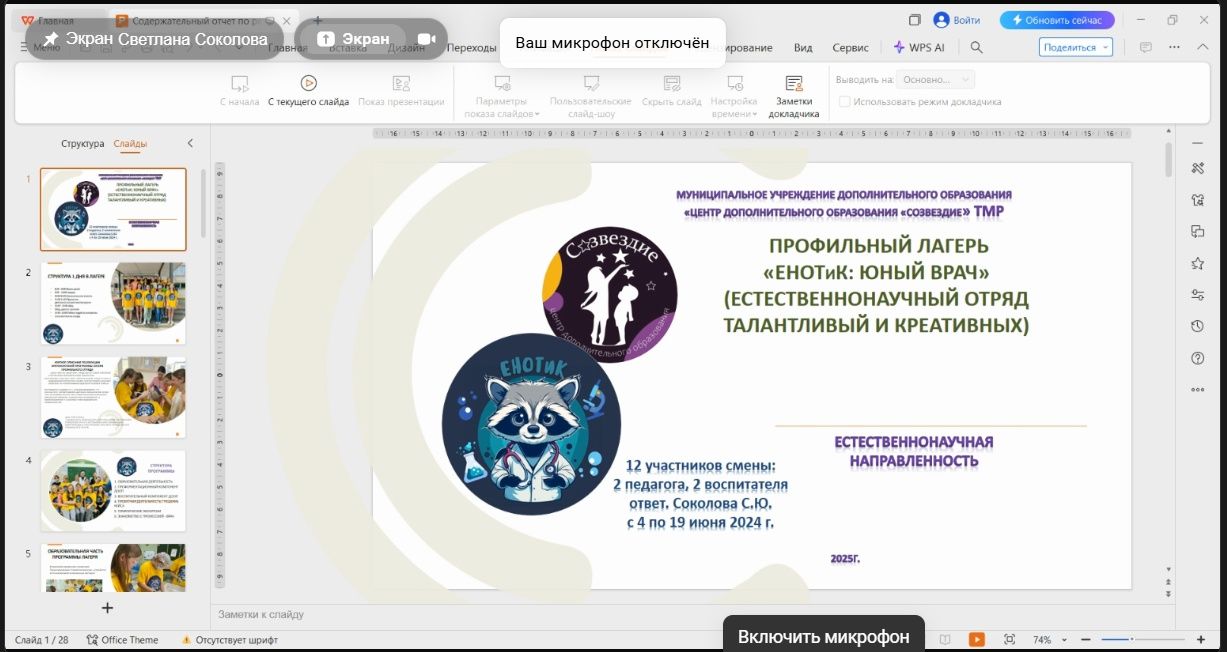Switch to reading view in status bar

pos(945,639)
